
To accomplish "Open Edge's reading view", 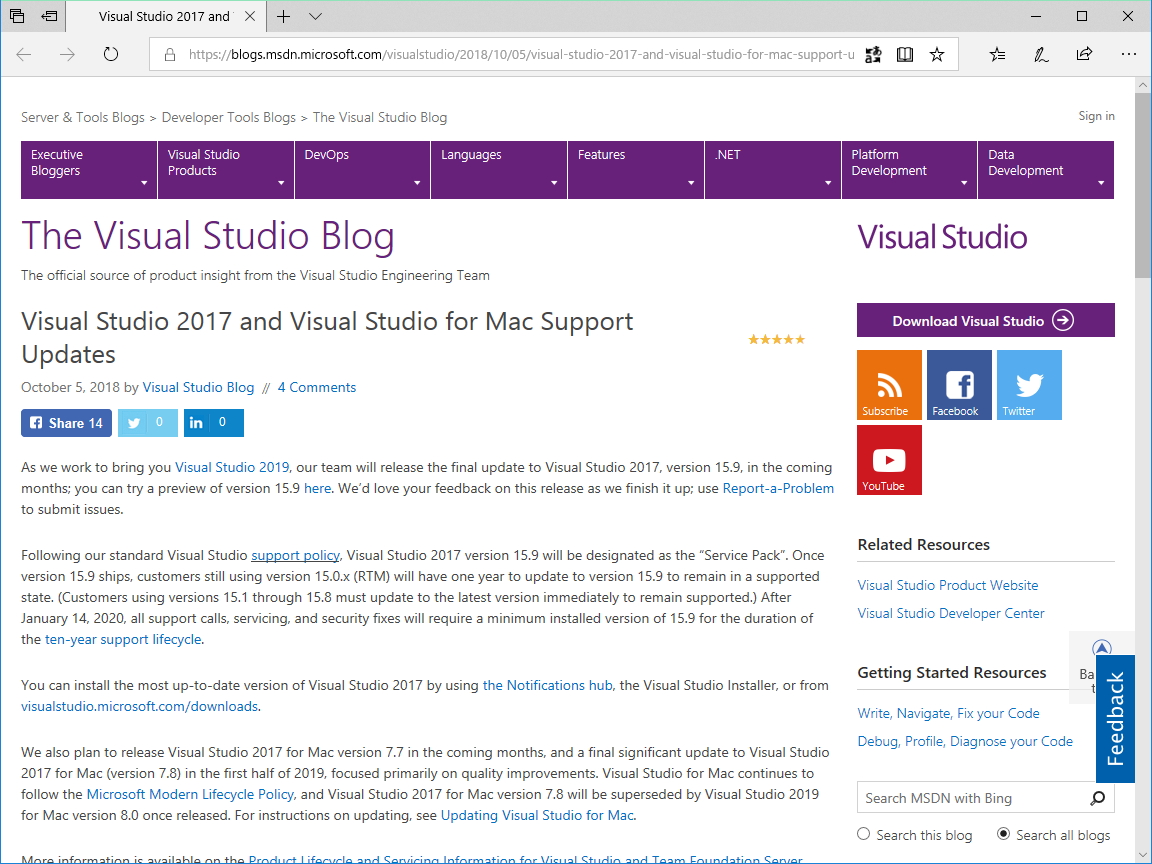I will (x=904, y=54).
